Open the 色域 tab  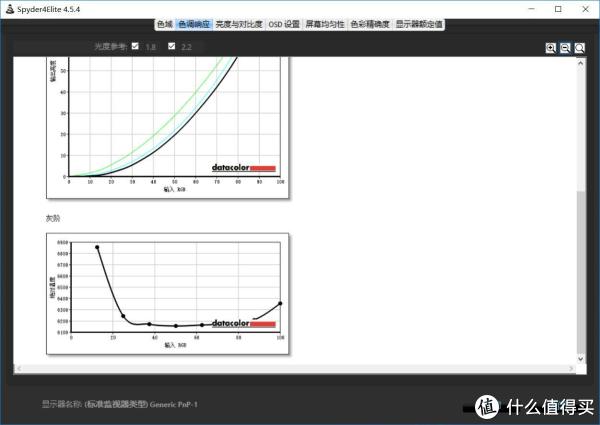[165, 24]
